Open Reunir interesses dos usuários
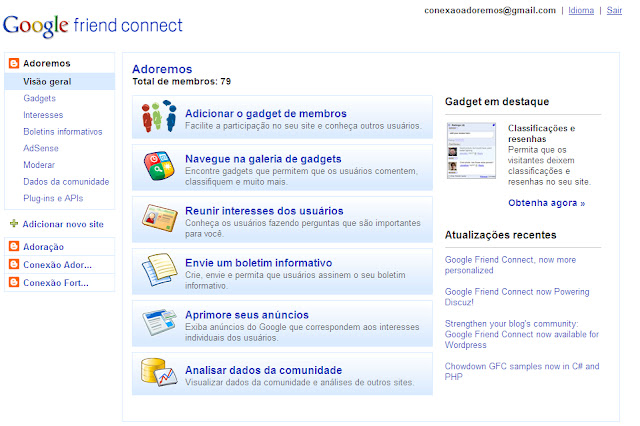Viewport: 640px width, 426px height. [x=264, y=211]
